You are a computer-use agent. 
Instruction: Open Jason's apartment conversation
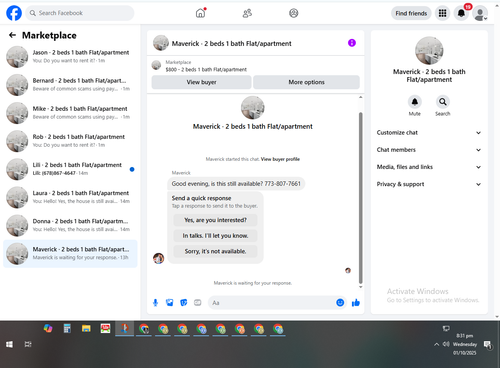70,57
